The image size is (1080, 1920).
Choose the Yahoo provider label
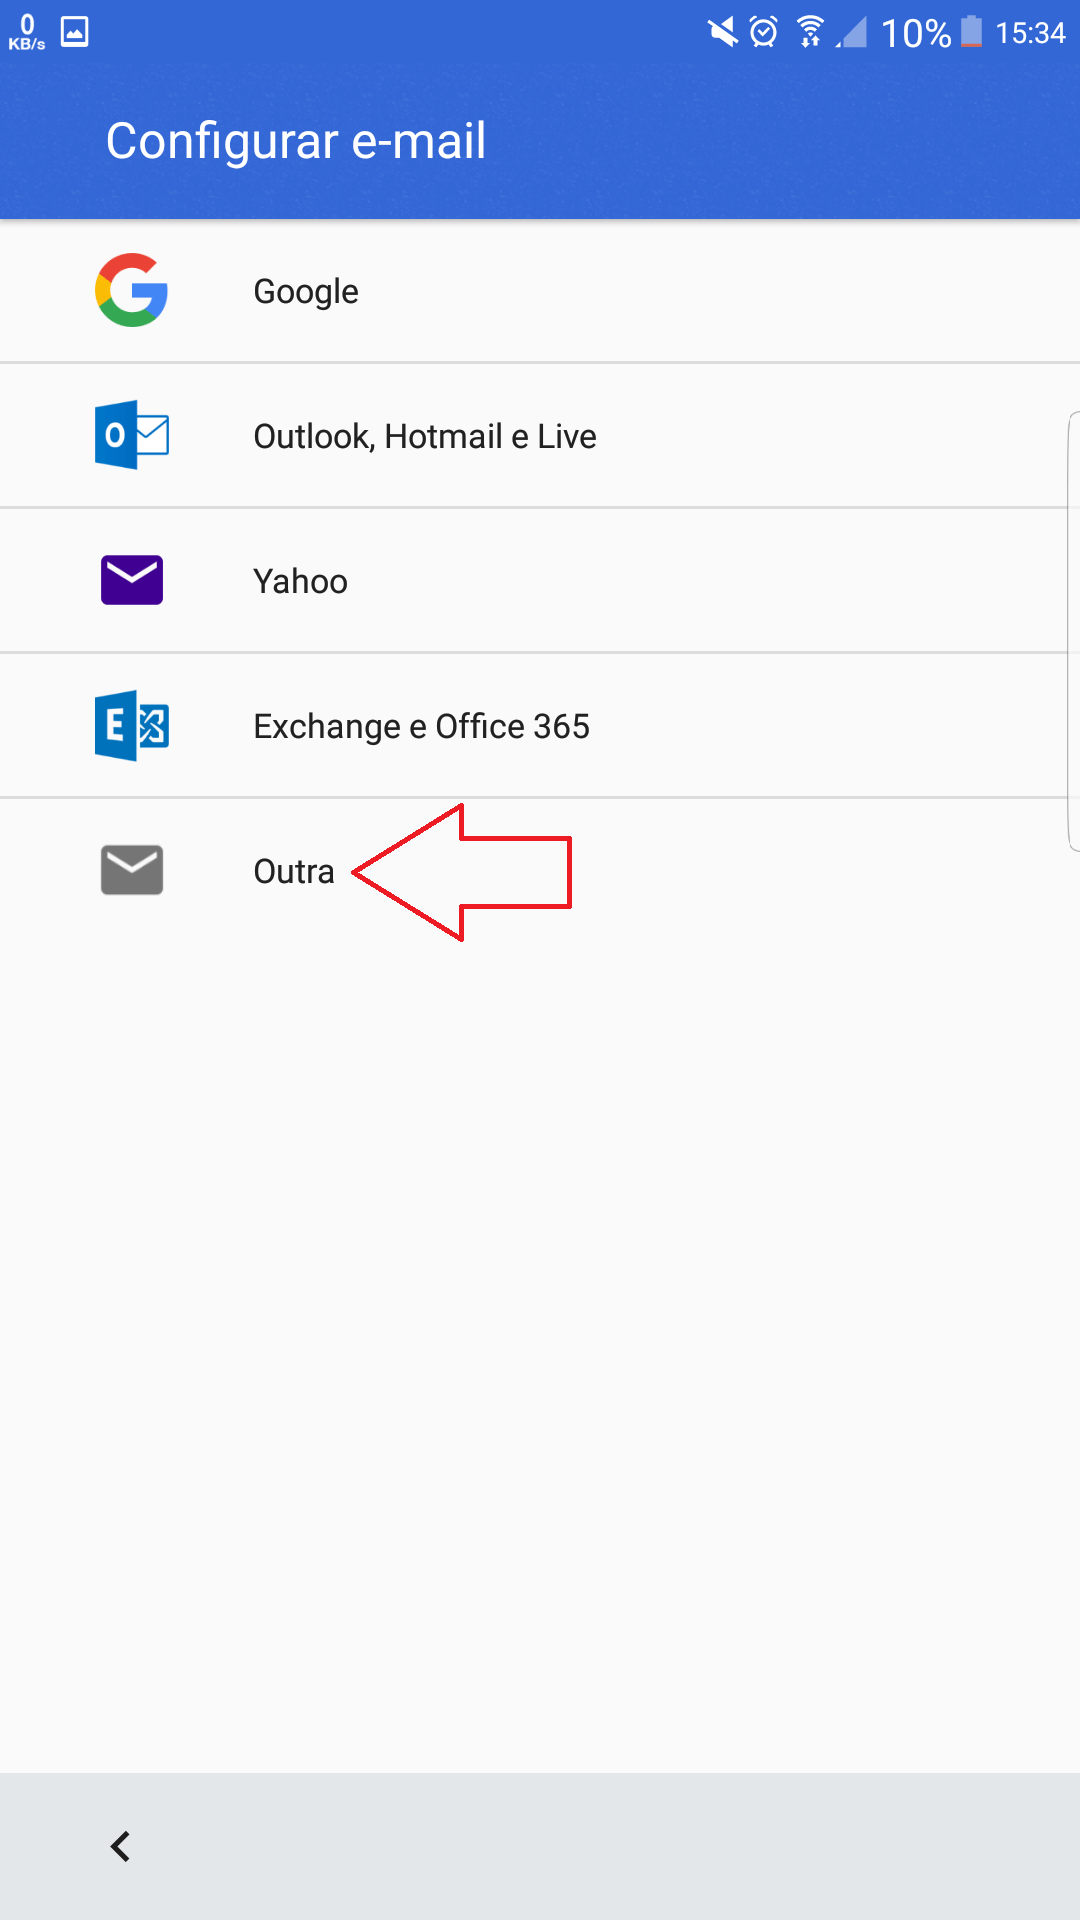(x=300, y=581)
